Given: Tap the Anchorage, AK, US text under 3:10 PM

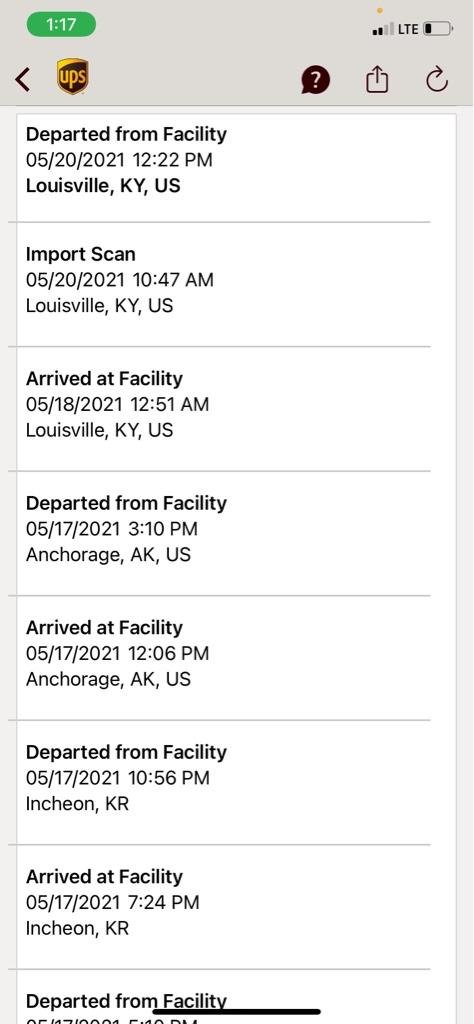Looking at the screenshot, I should tap(108, 555).
